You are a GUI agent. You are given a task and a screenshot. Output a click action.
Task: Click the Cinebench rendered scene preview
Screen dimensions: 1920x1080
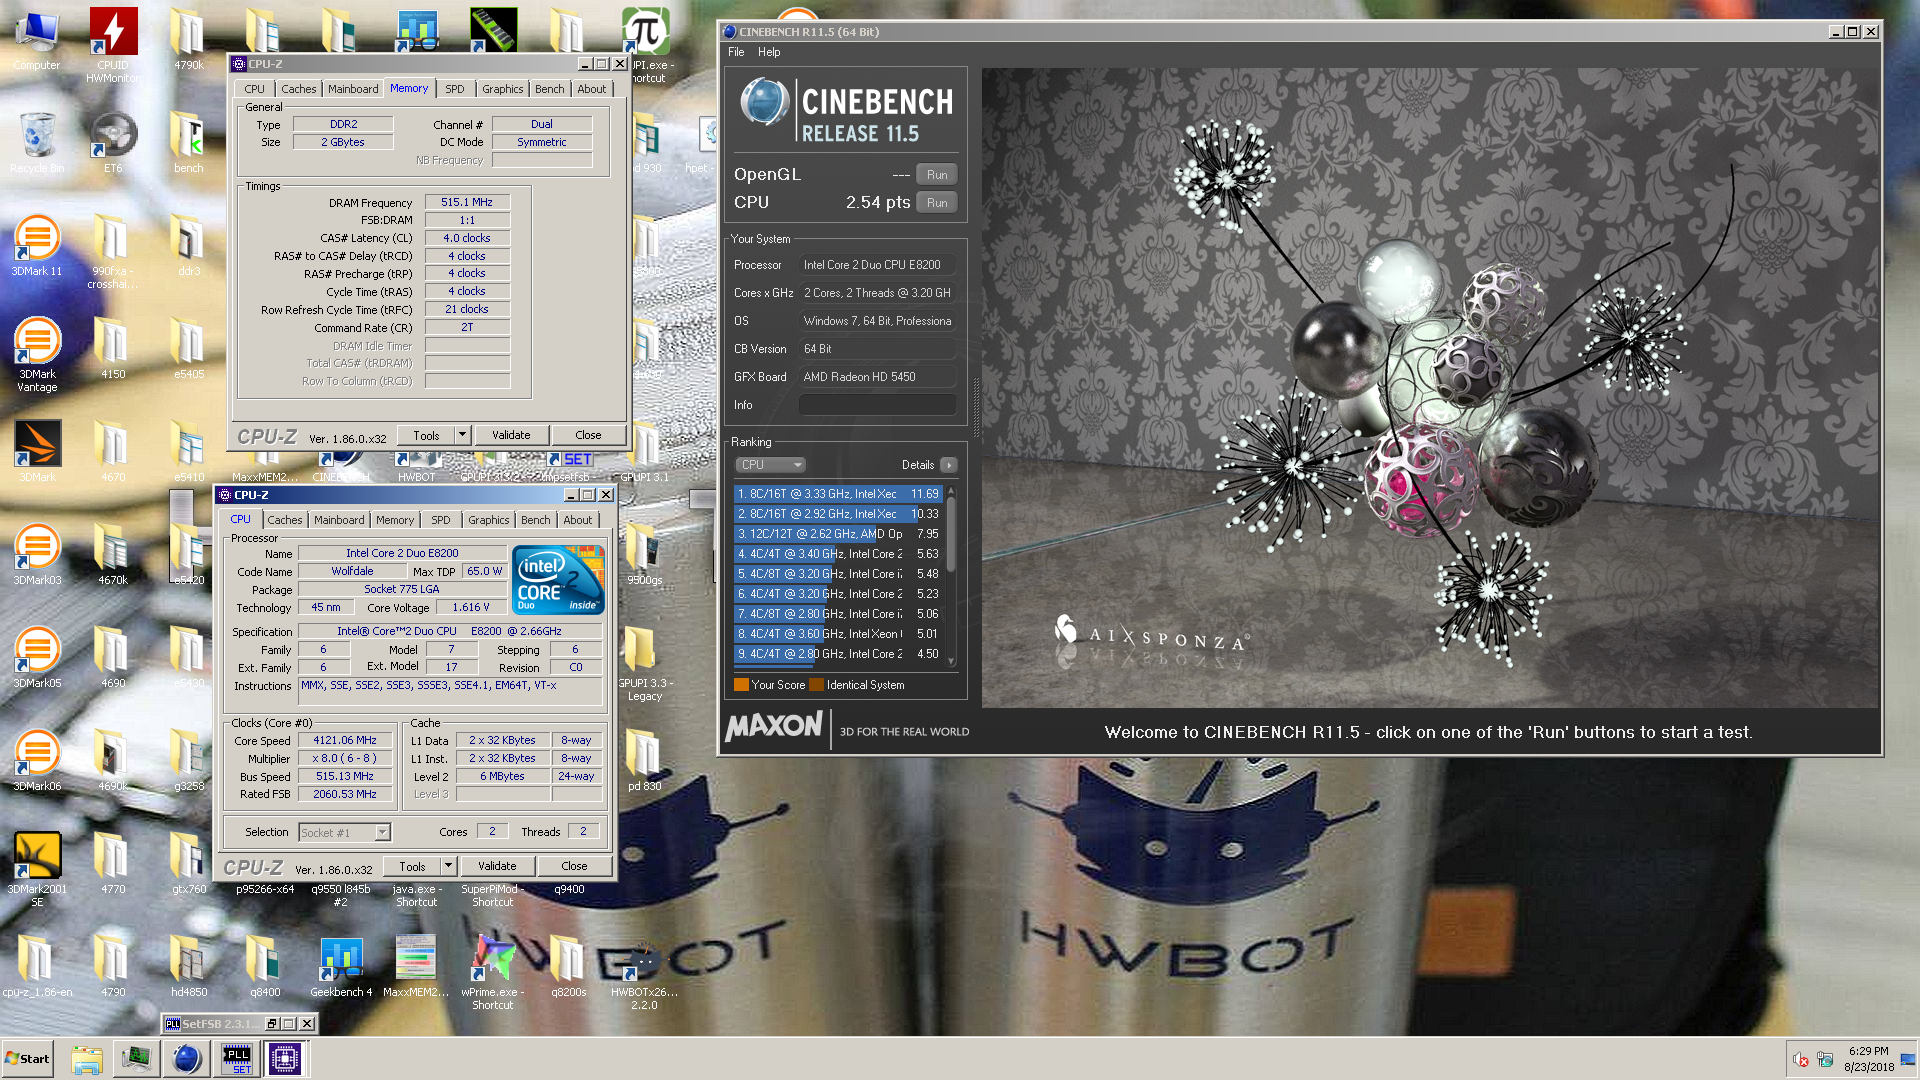[1430, 388]
